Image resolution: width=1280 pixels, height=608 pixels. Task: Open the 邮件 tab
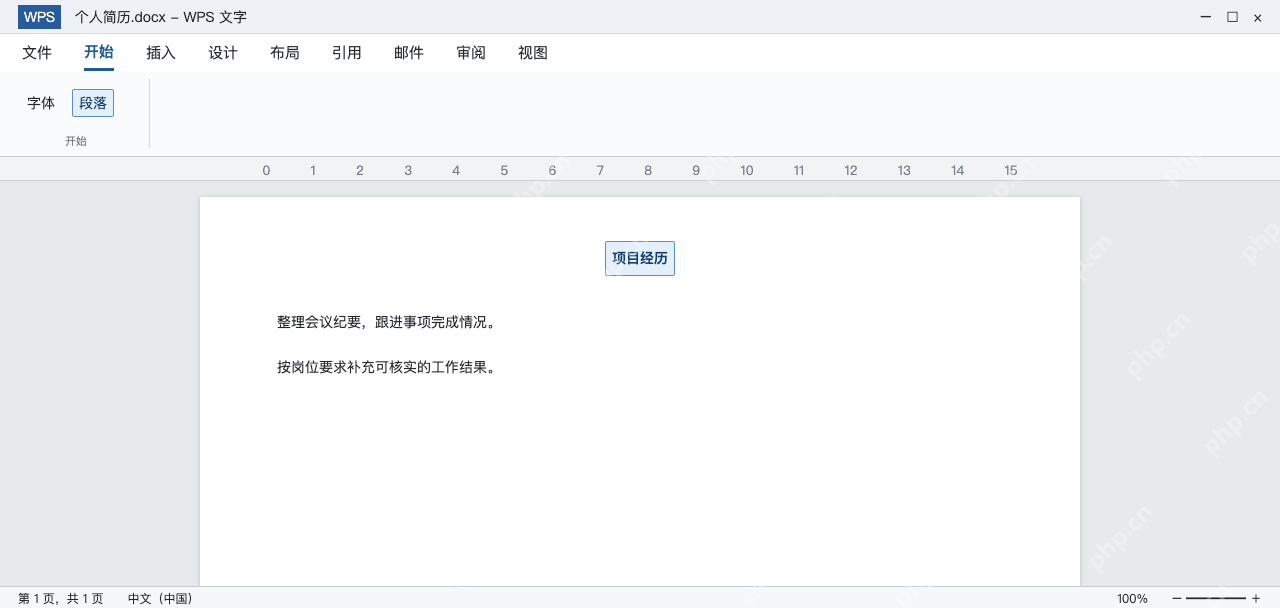tap(409, 53)
